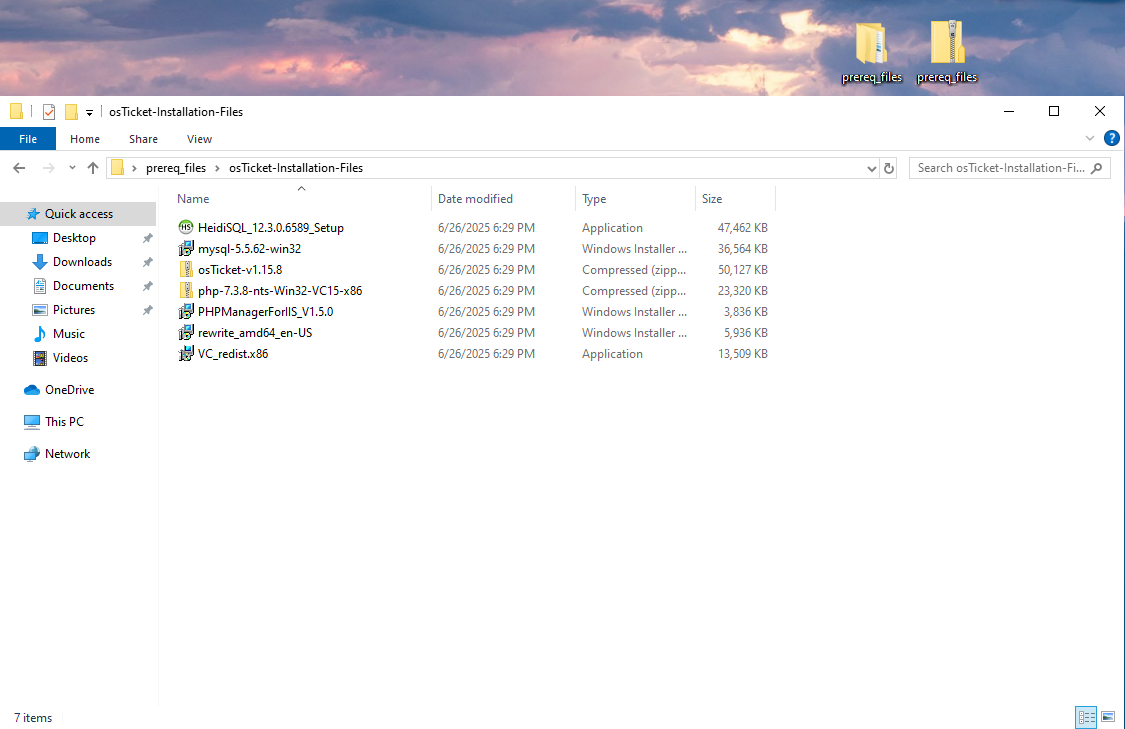The width and height of the screenshot is (1125, 729).
Task: Expand the address bar history dropdown
Action: [871, 168]
